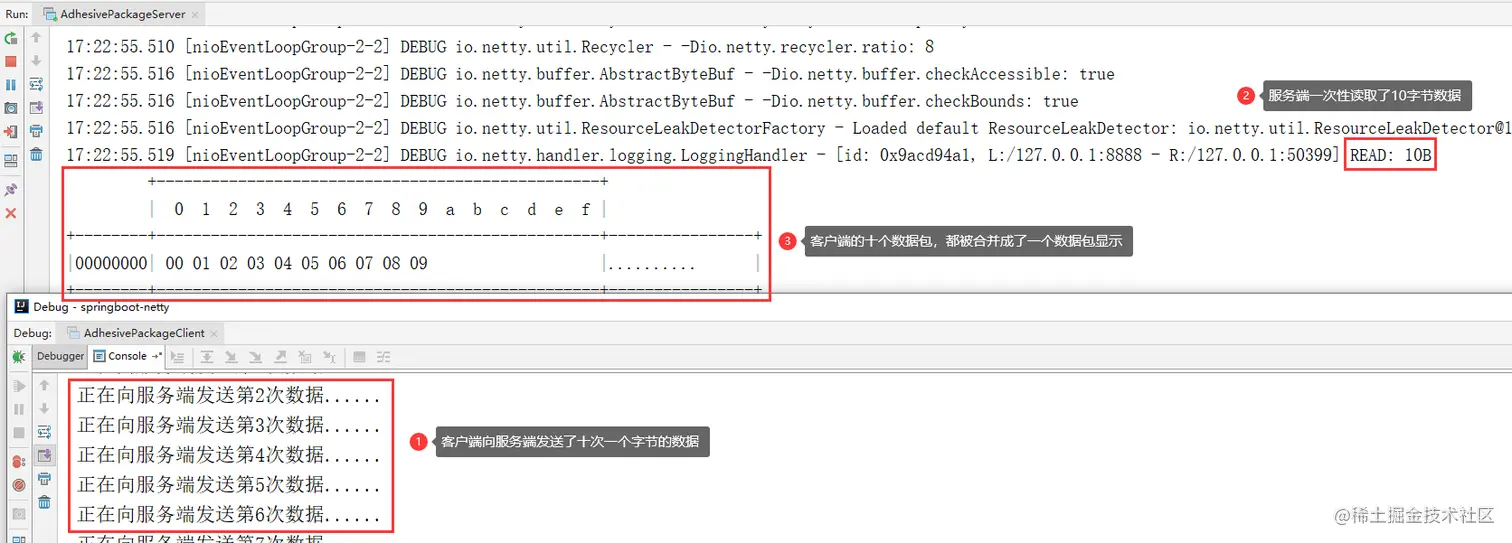The image size is (1512, 543).
Task: Switch to the Debugger tab
Action: (x=61, y=356)
